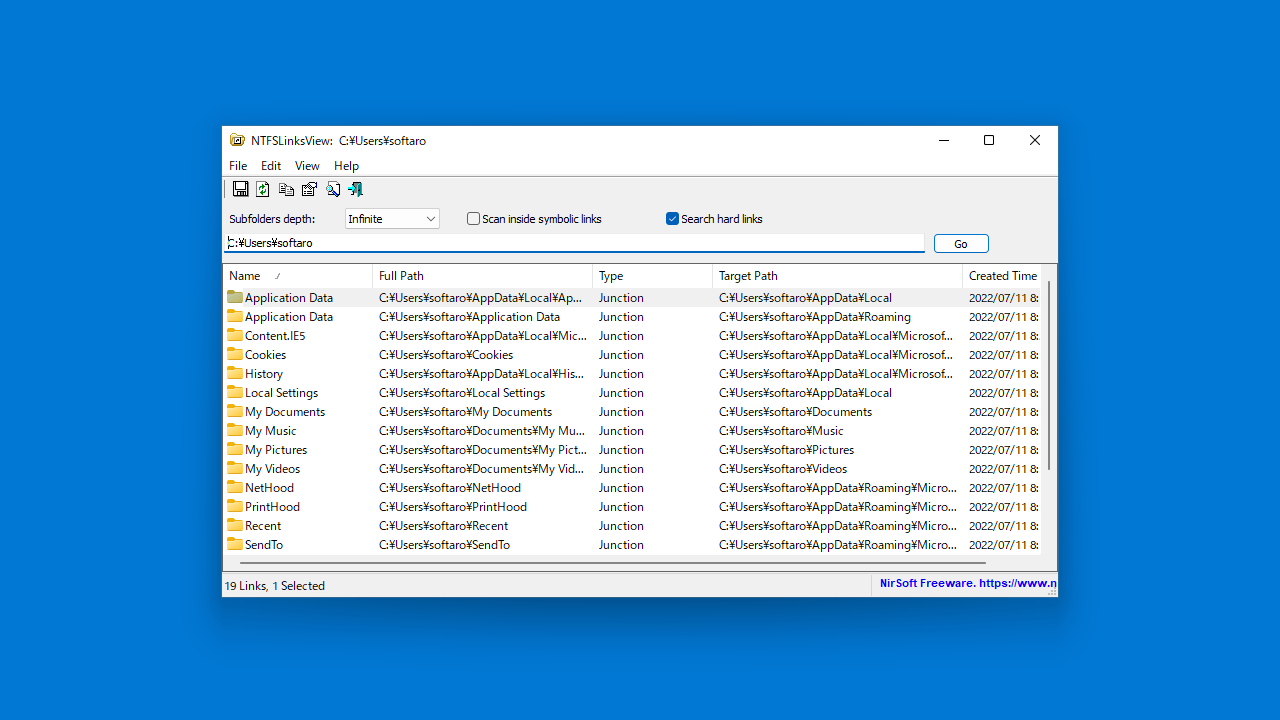Click the Subfolders depth label

click(272, 219)
